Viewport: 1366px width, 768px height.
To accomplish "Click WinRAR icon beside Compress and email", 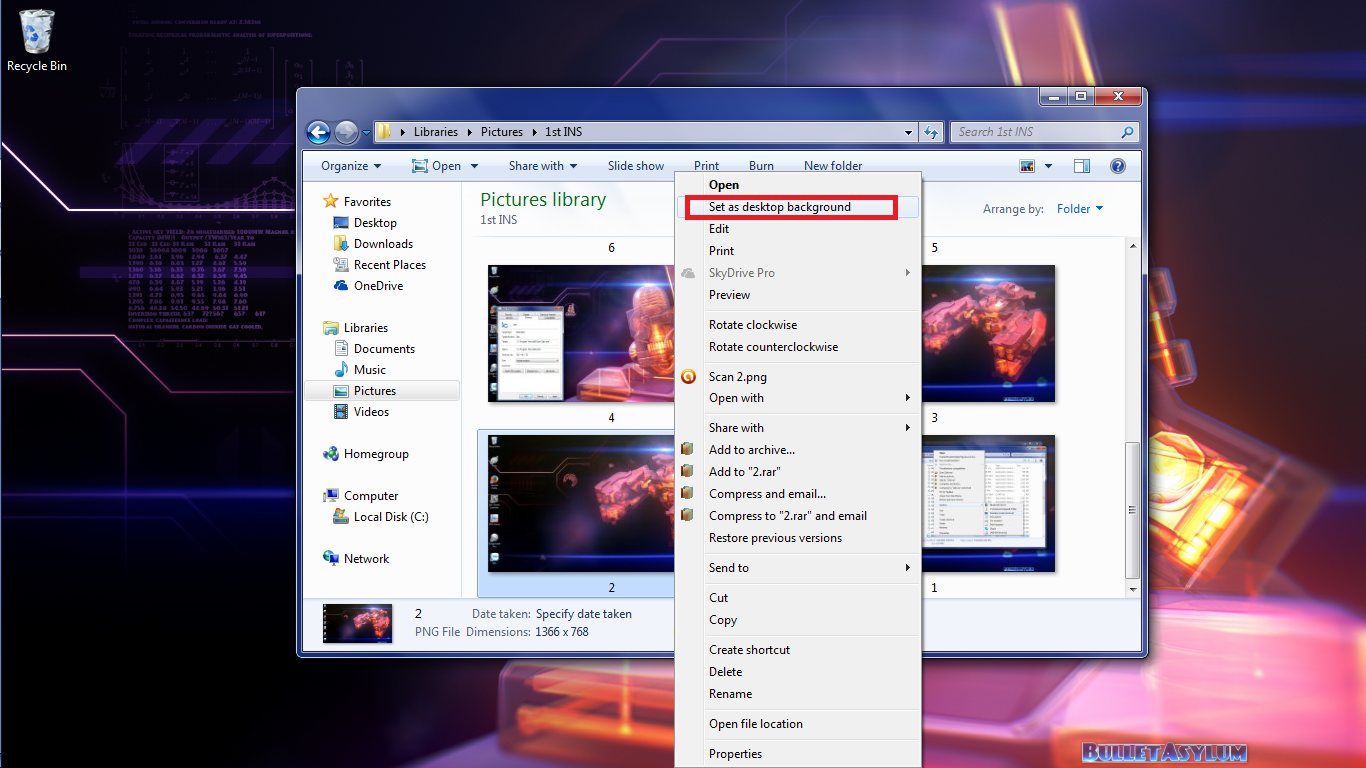I will coord(688,494).
